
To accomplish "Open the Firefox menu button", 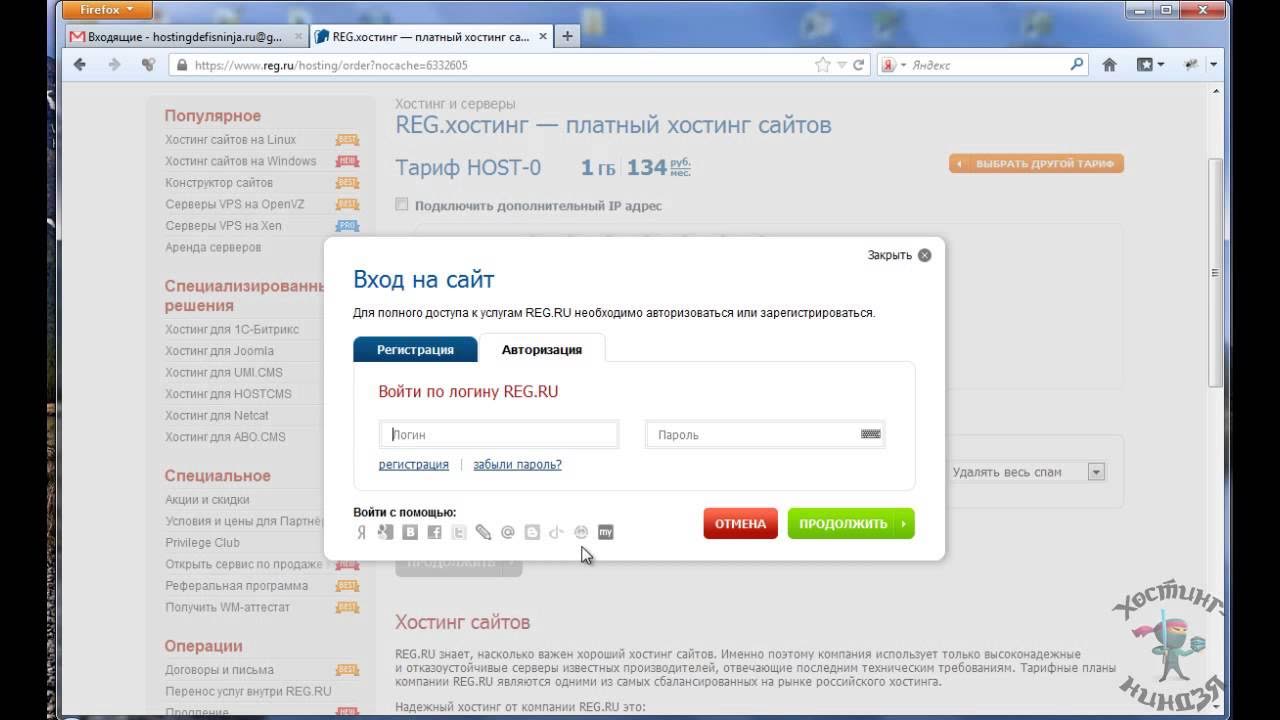I will [106, 10].
